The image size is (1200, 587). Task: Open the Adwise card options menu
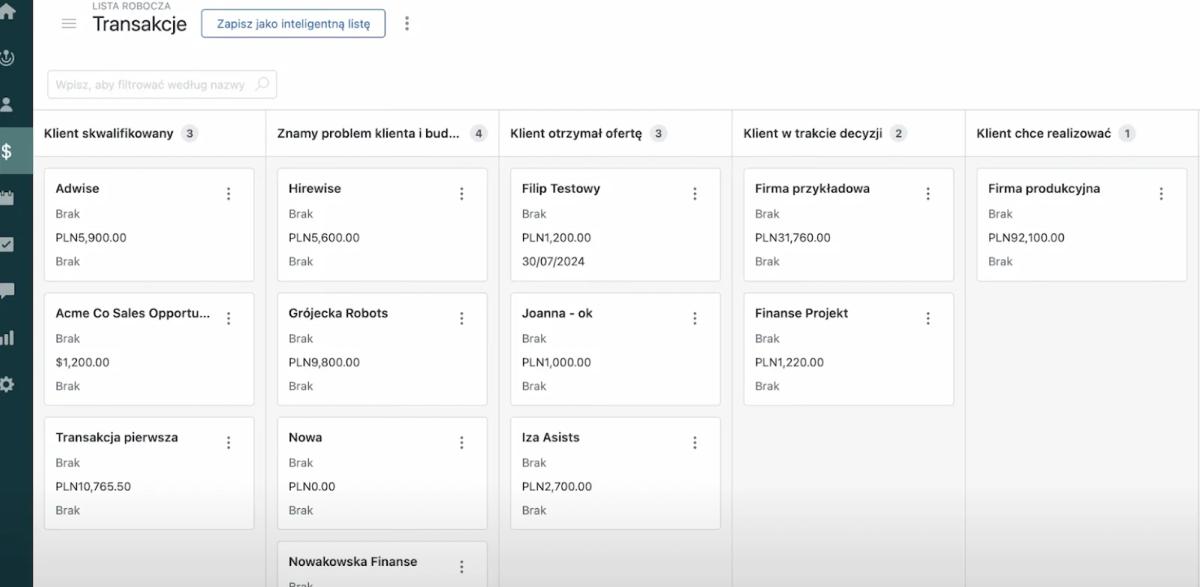tap(228, 194)
